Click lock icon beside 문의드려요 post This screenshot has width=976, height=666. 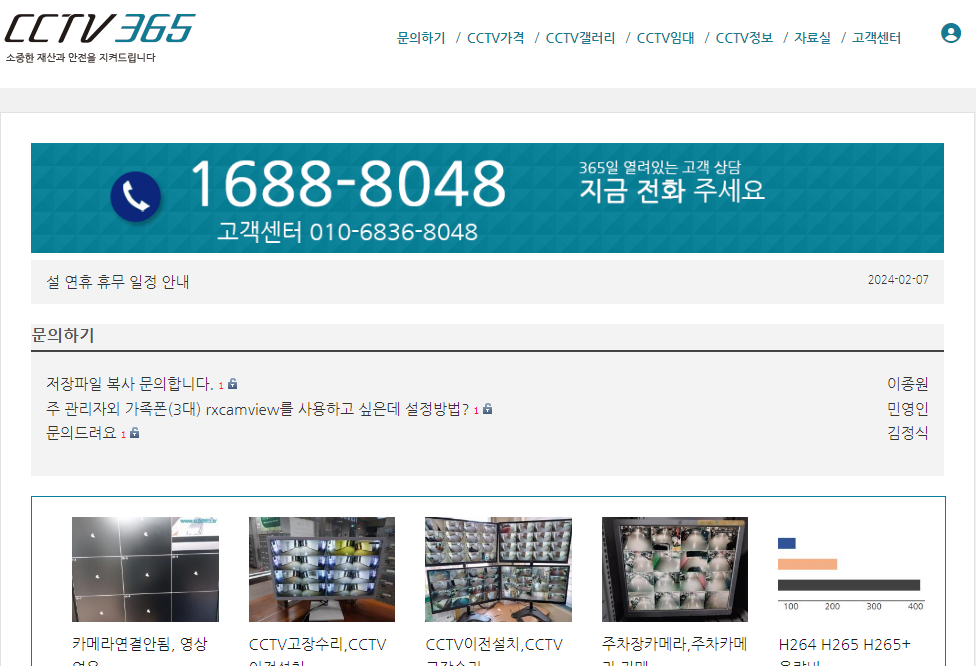pos(135,433)
